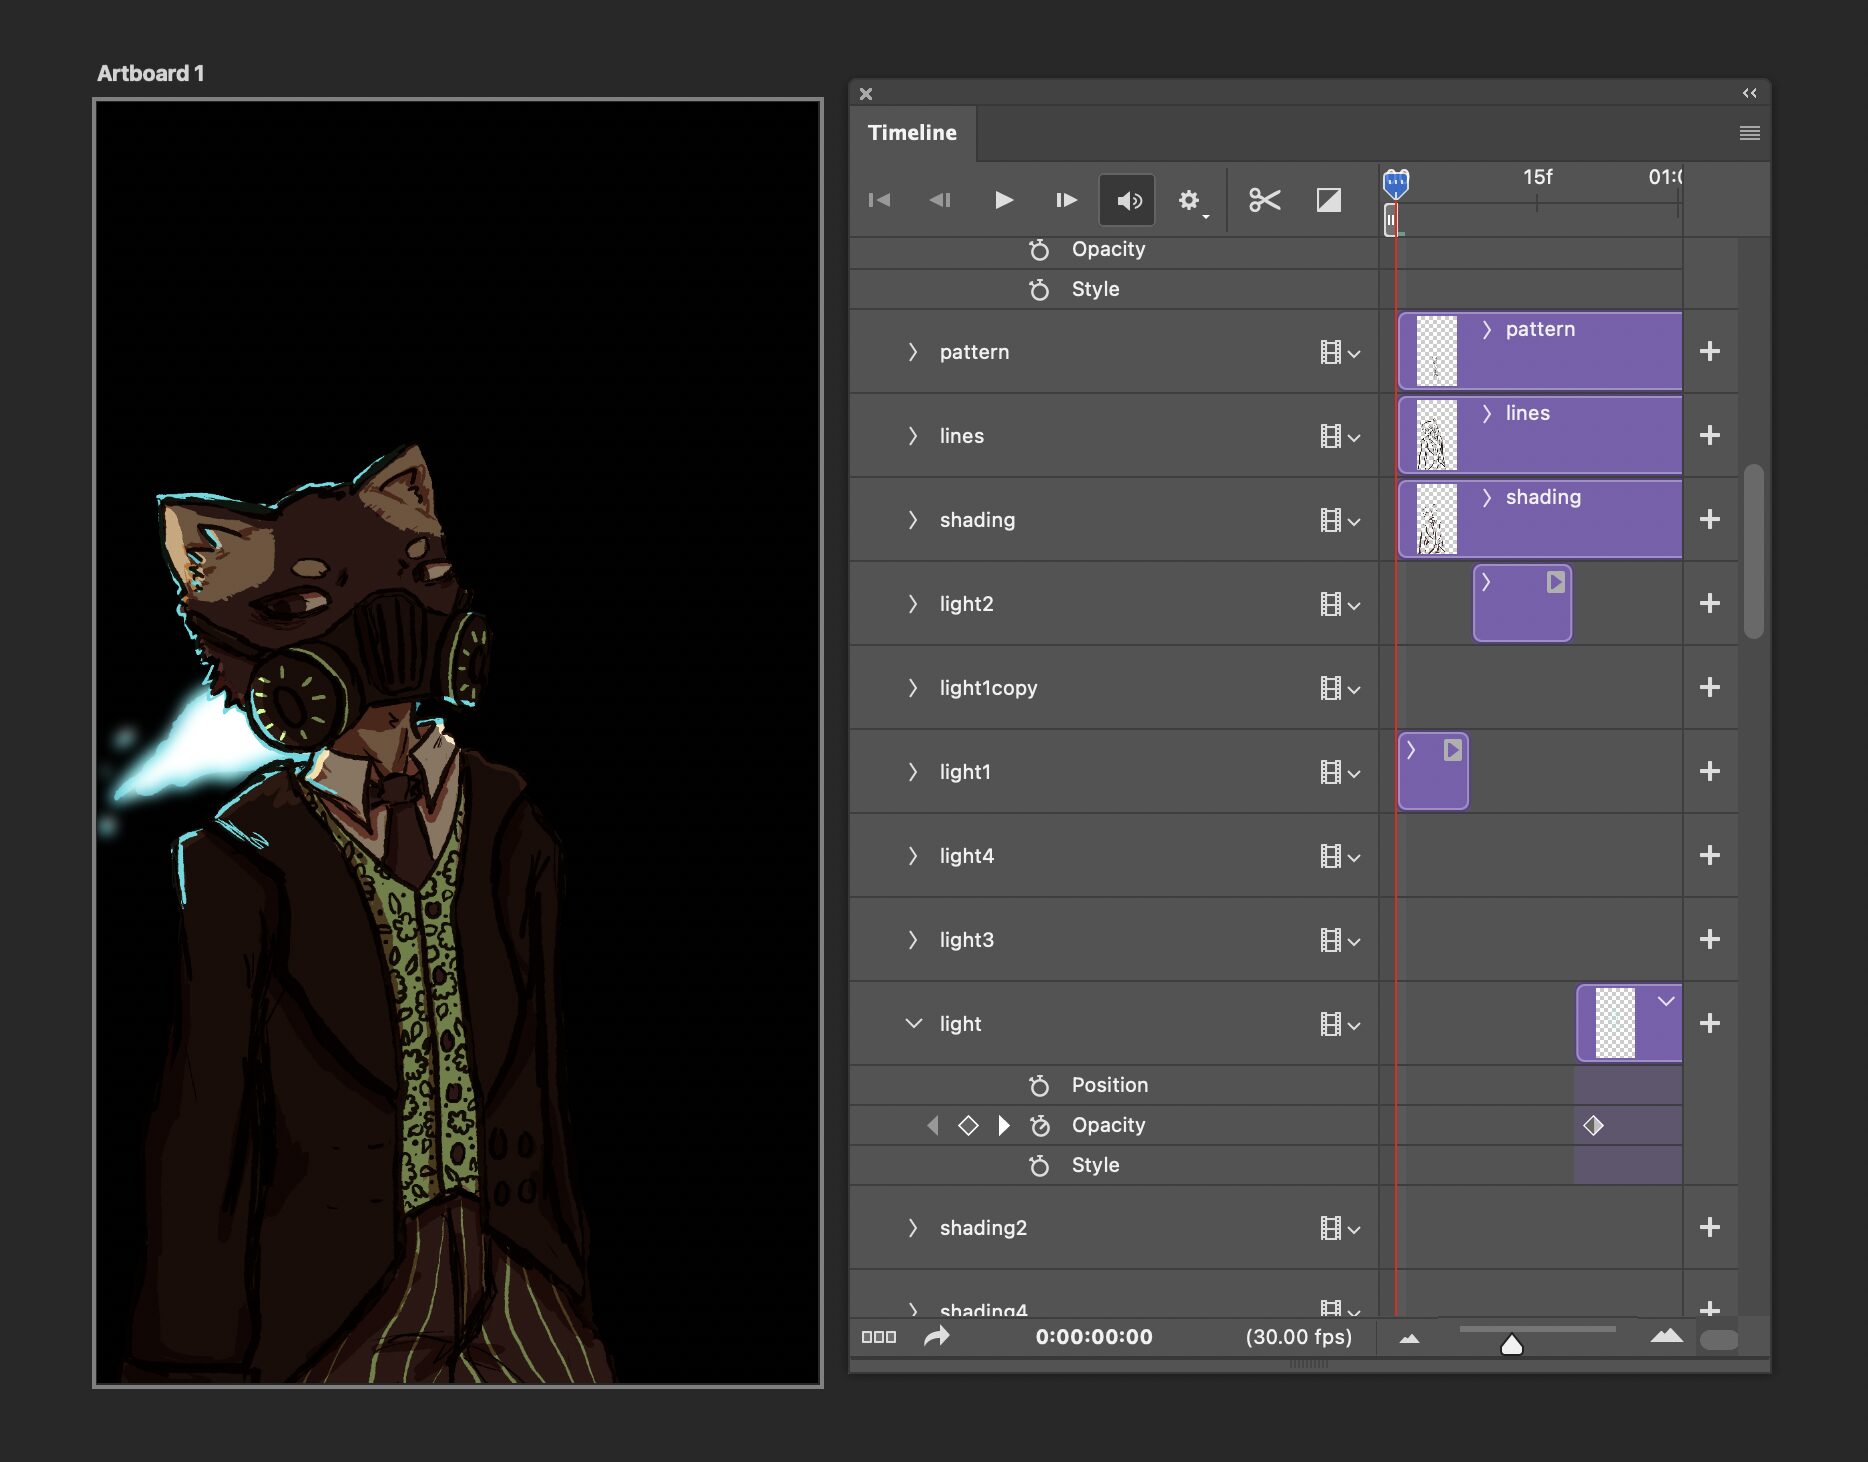This screenshot has height=1462, width=1868.
Task: Add media to pattern track
Action: pyautogui.click(x=1710, y=351)
